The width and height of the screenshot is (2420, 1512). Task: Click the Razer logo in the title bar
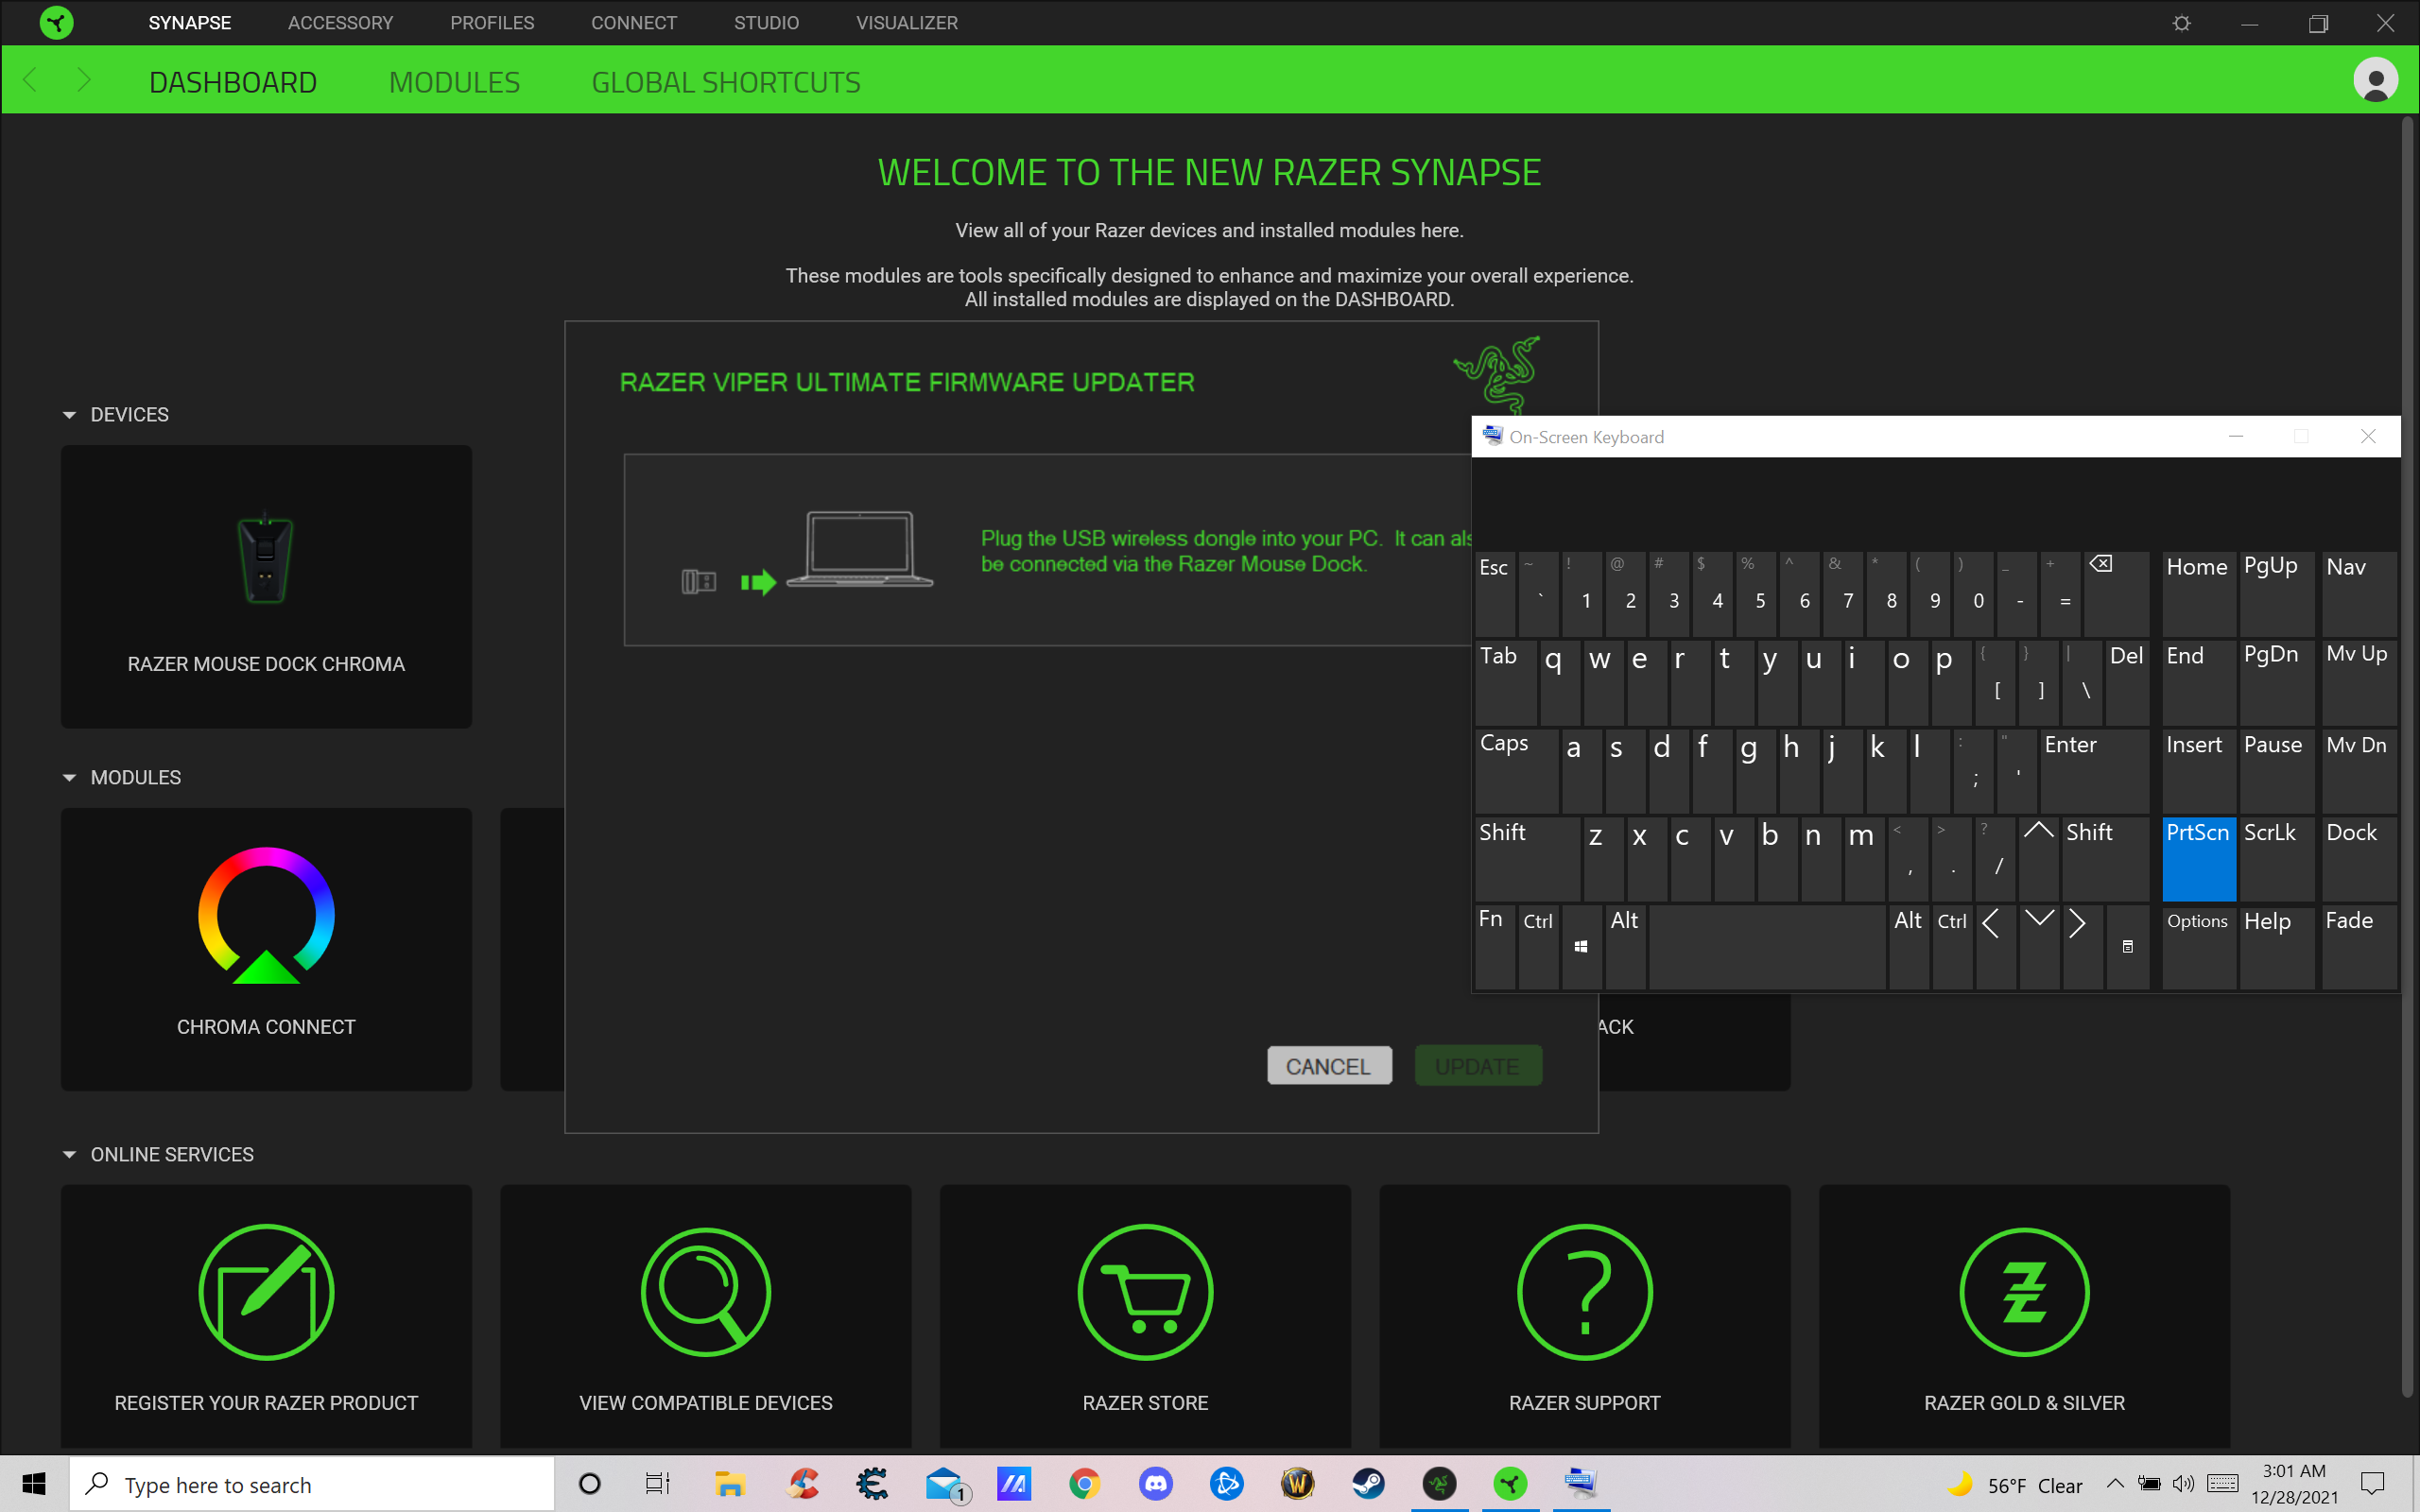tap(57, 22)
